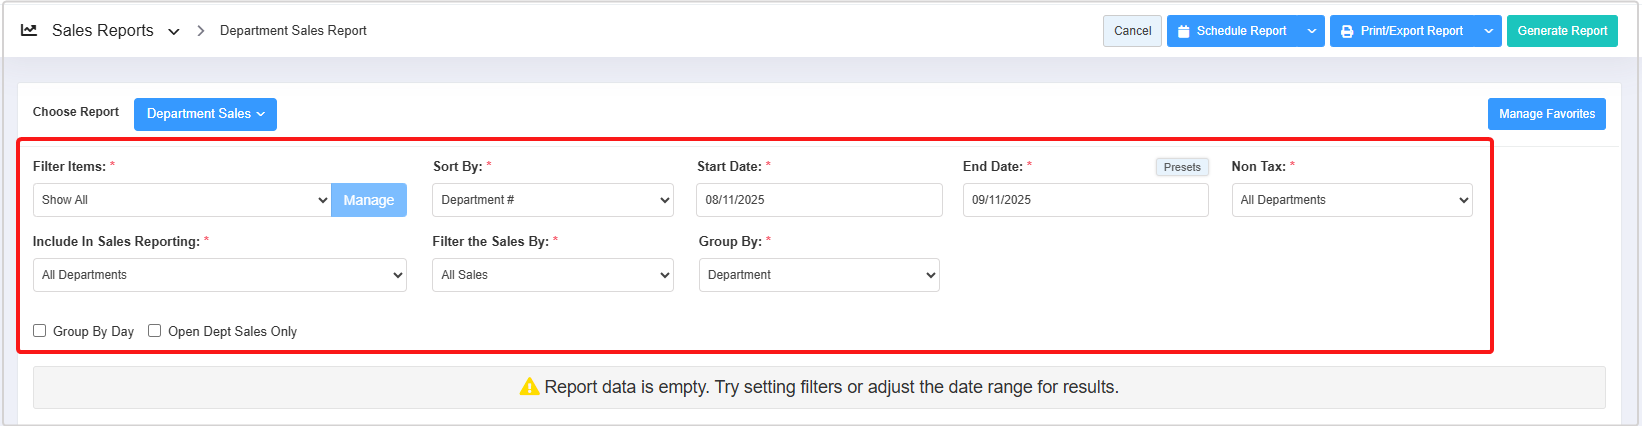1642x426 pixels.
Task: Open the Schedule Report dropdown arrow
Action: 1312,31
